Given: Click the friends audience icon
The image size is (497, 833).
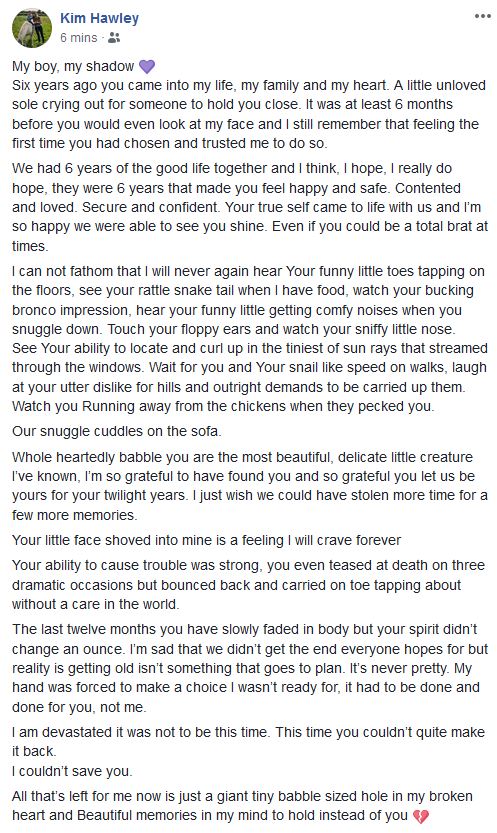Looking at the screenshot, I should [x=114, y=38].
